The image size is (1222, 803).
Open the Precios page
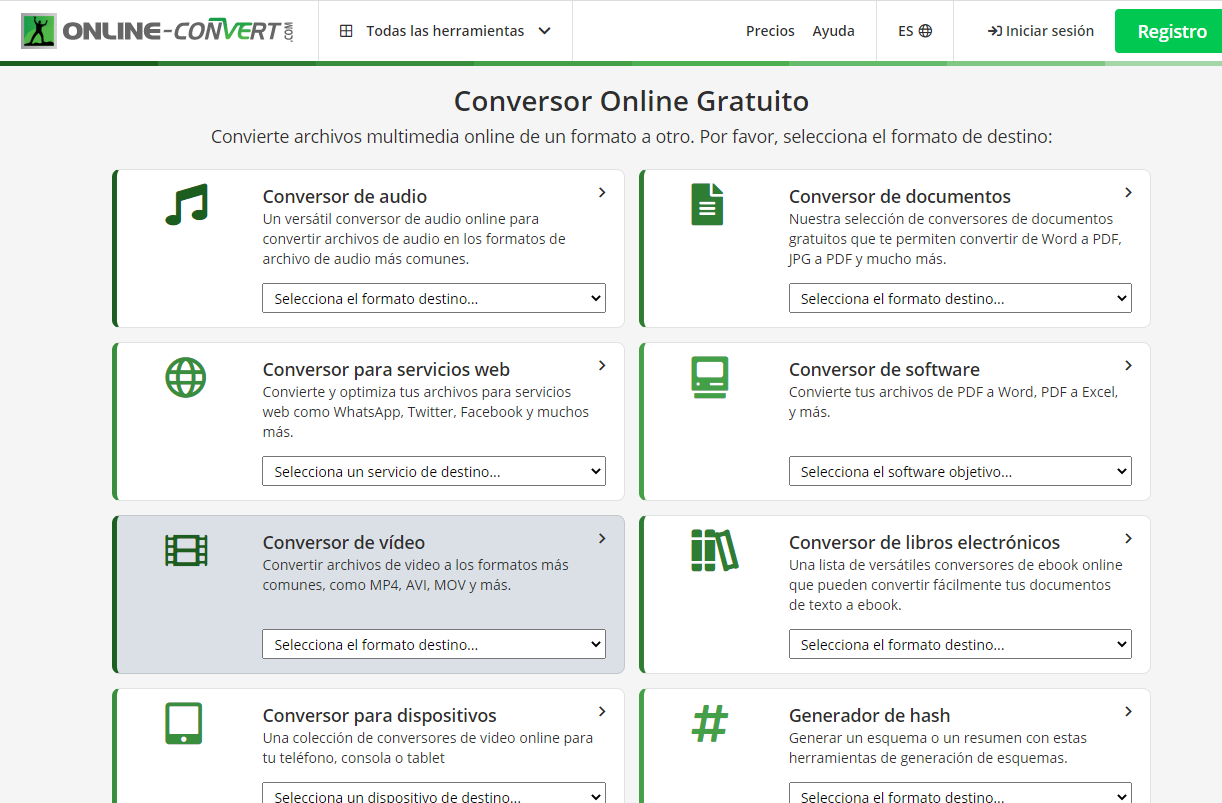(x=770, y=31)
